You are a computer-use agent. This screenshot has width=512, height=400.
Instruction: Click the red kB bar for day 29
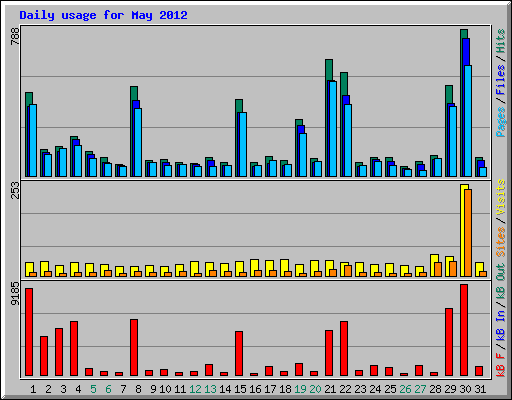click(x=449, y=342)
